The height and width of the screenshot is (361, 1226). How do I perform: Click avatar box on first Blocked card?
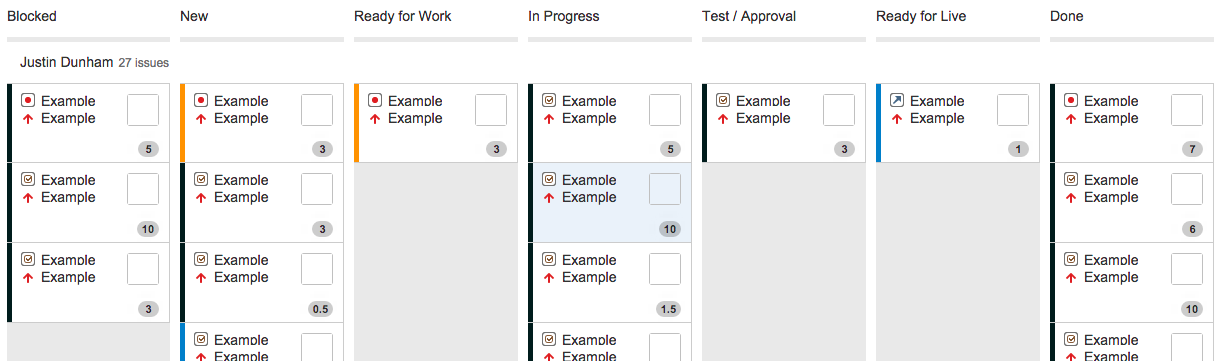143,110
